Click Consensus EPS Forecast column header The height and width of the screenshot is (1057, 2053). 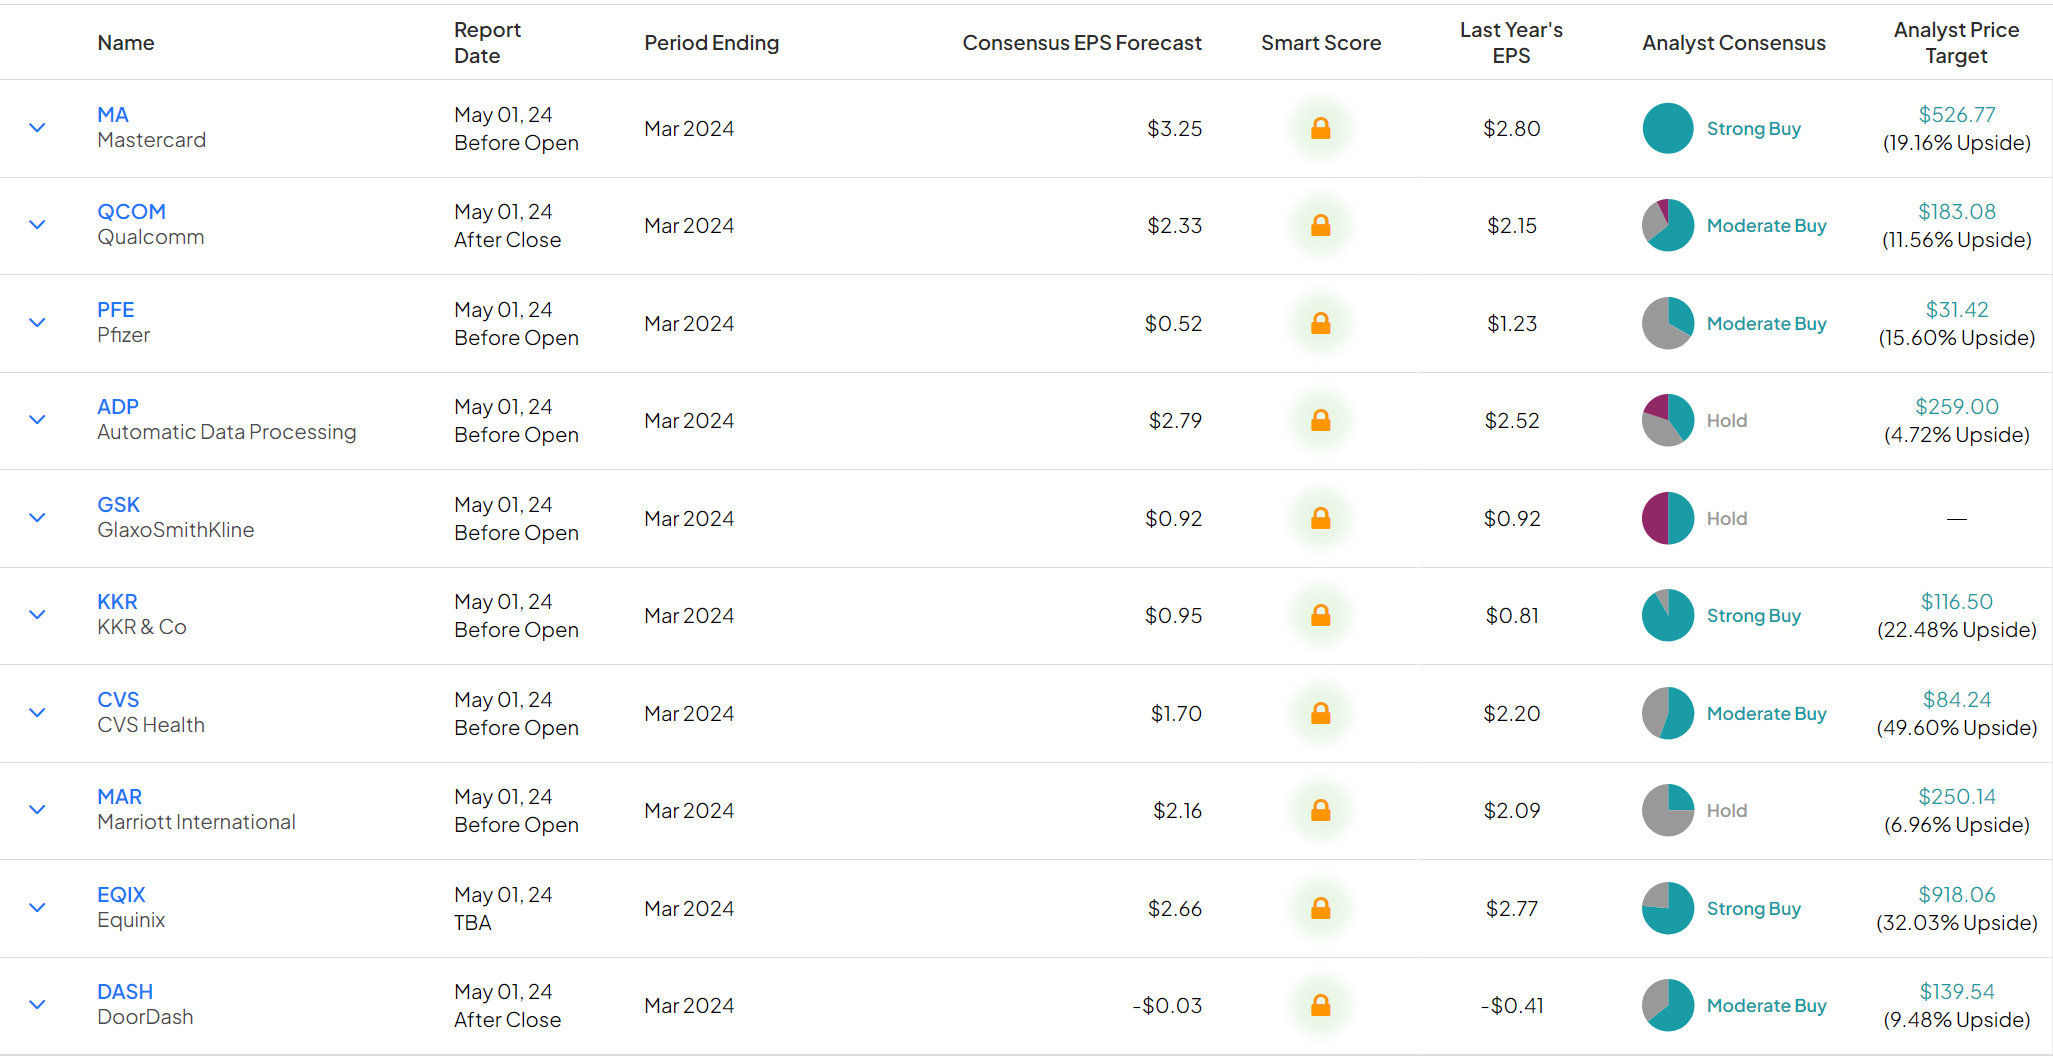coord(1082,43)
